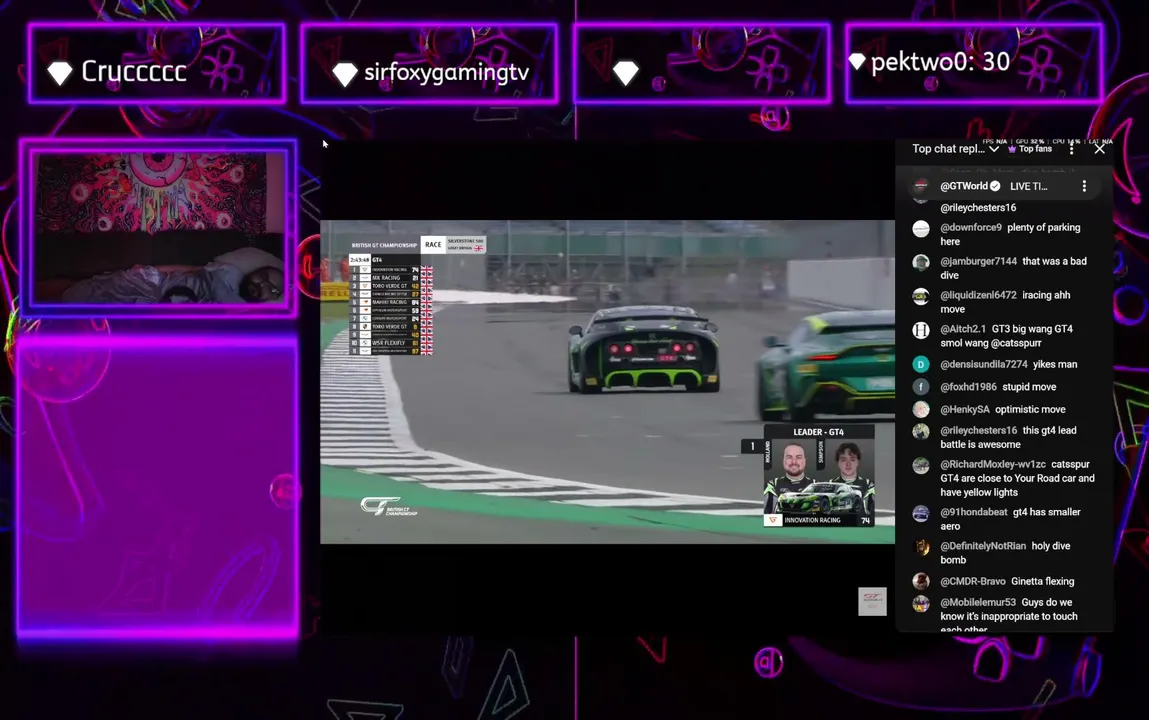
Task: Click @rileychesters16 avatar beside gt4 lead message
Action: pos(921,431)
